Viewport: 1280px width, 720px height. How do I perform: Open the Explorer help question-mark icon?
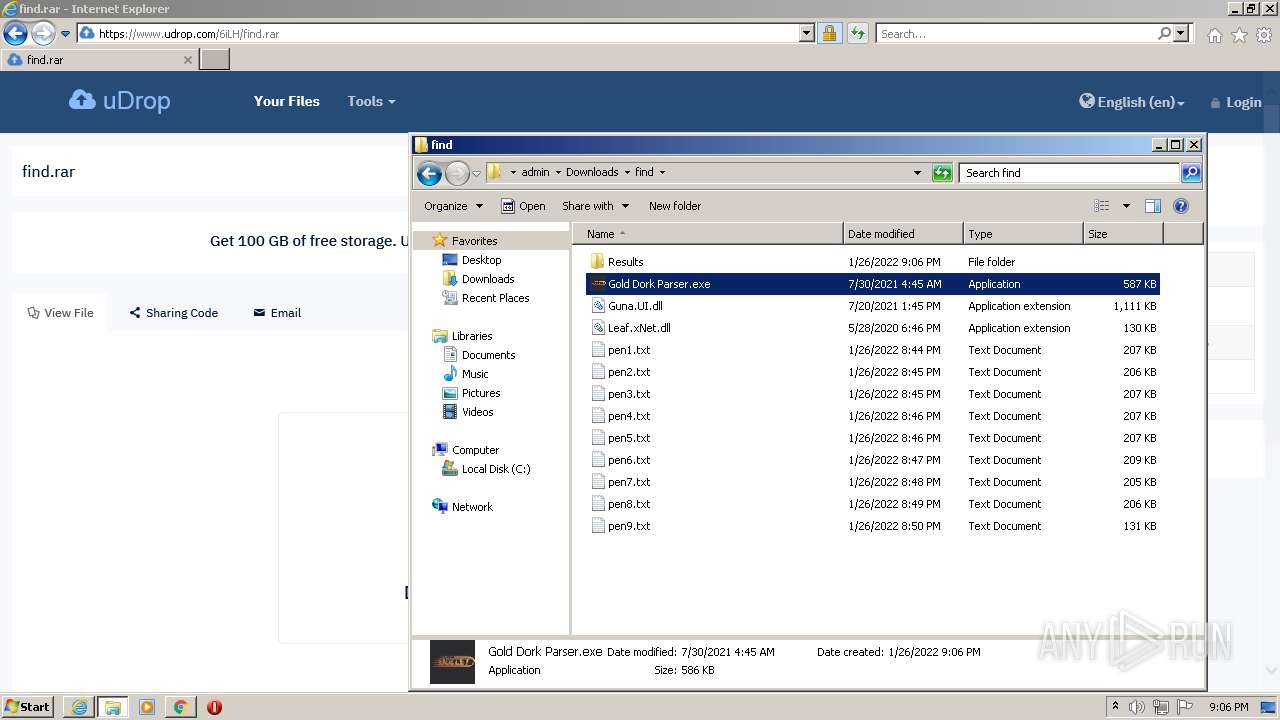click(1180, 206)
